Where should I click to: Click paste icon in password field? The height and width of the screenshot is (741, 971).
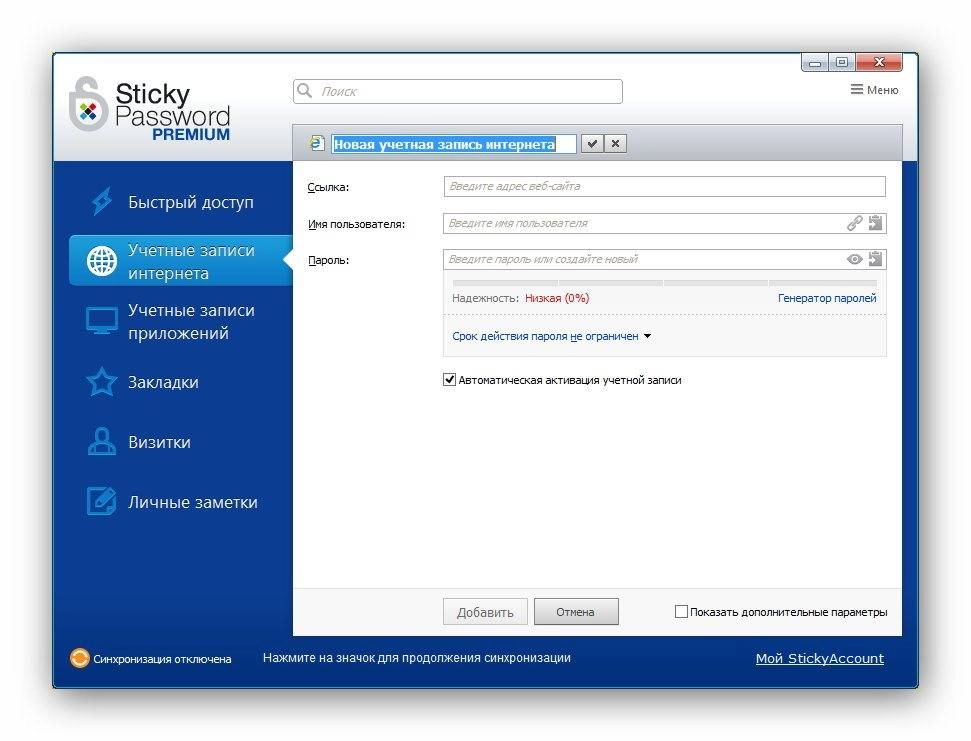[875, 259]
